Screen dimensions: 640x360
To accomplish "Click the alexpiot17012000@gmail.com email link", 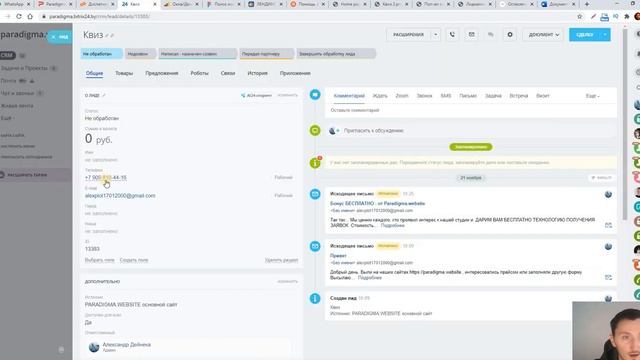I will coord(120,196).
